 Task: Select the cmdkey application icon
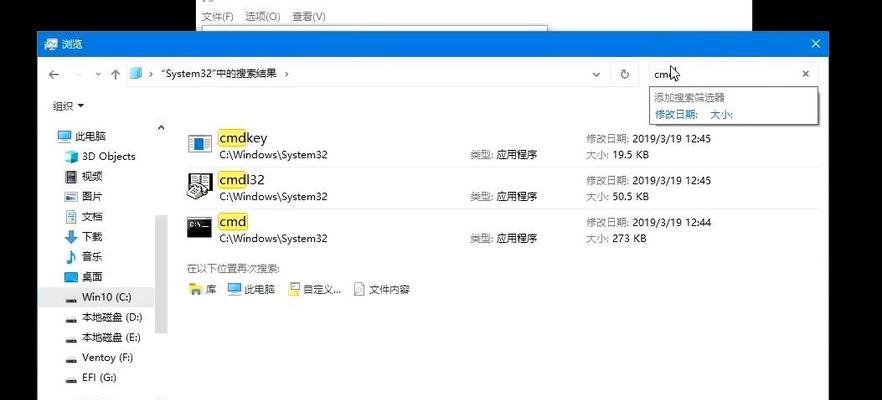(x=199, y=144)
